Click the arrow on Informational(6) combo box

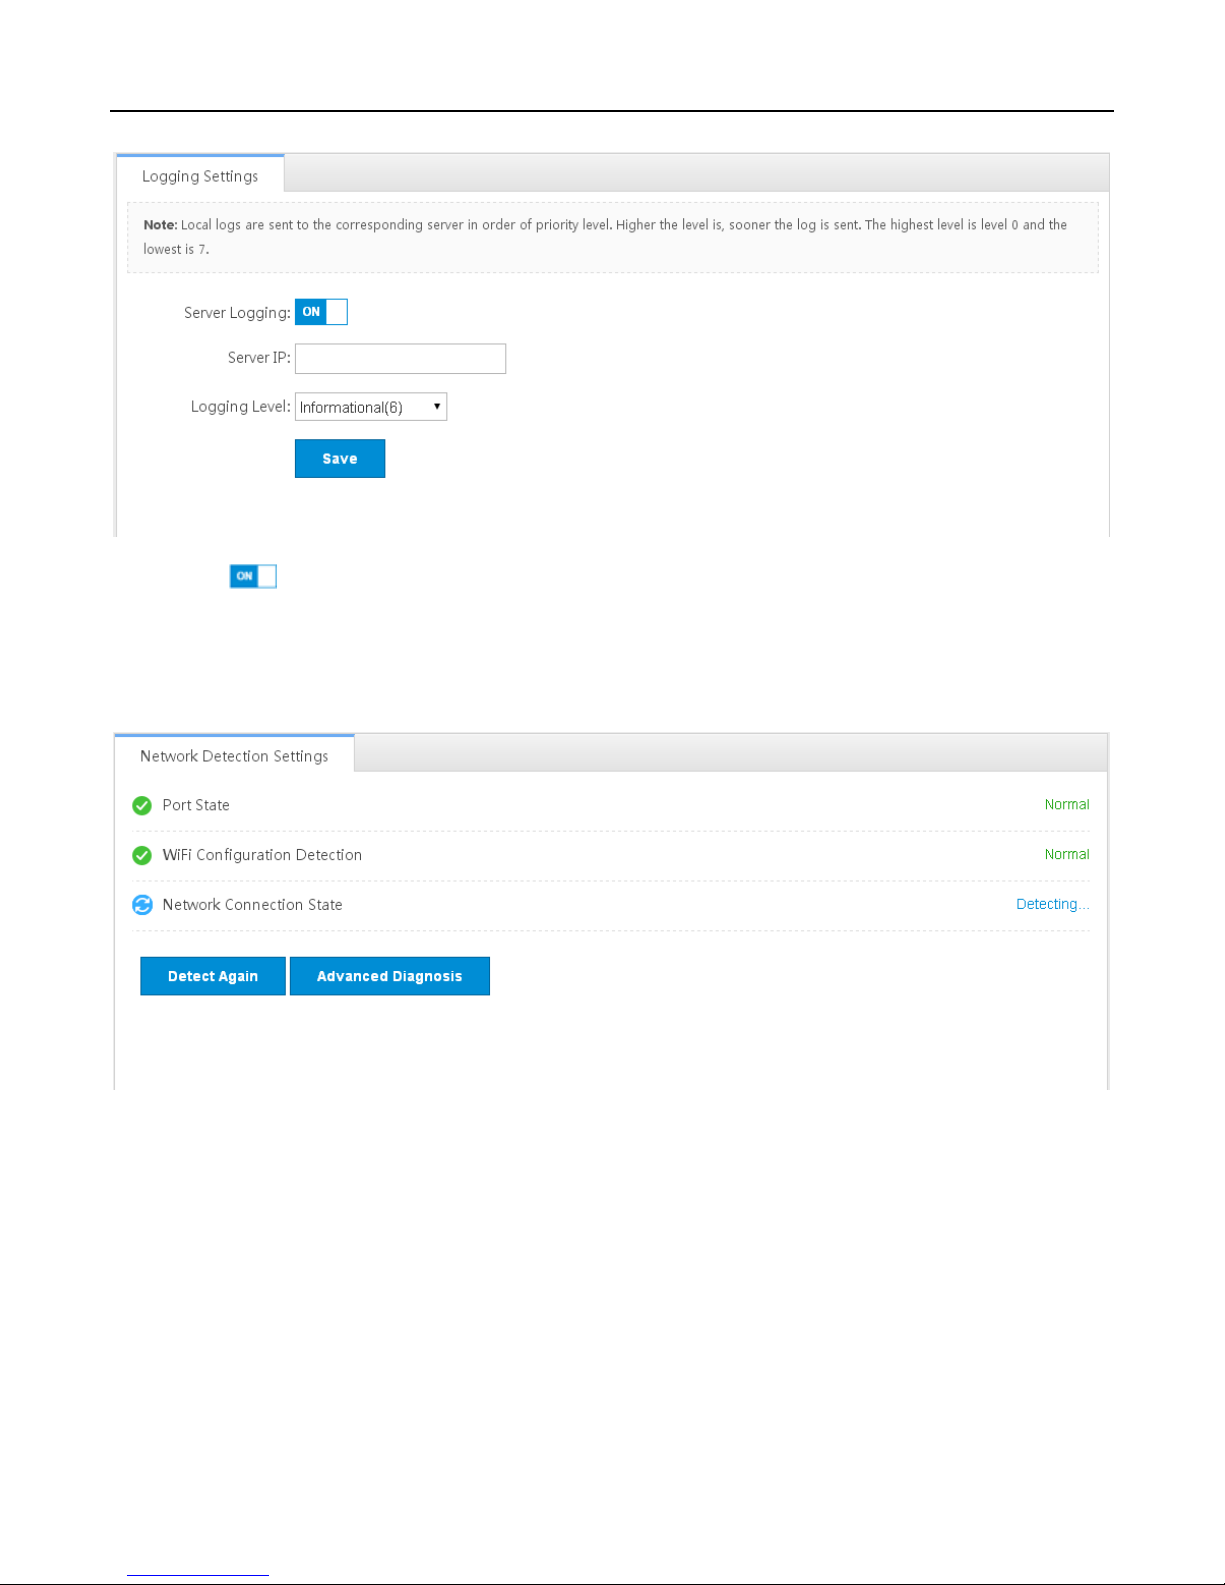pos(437,406)
